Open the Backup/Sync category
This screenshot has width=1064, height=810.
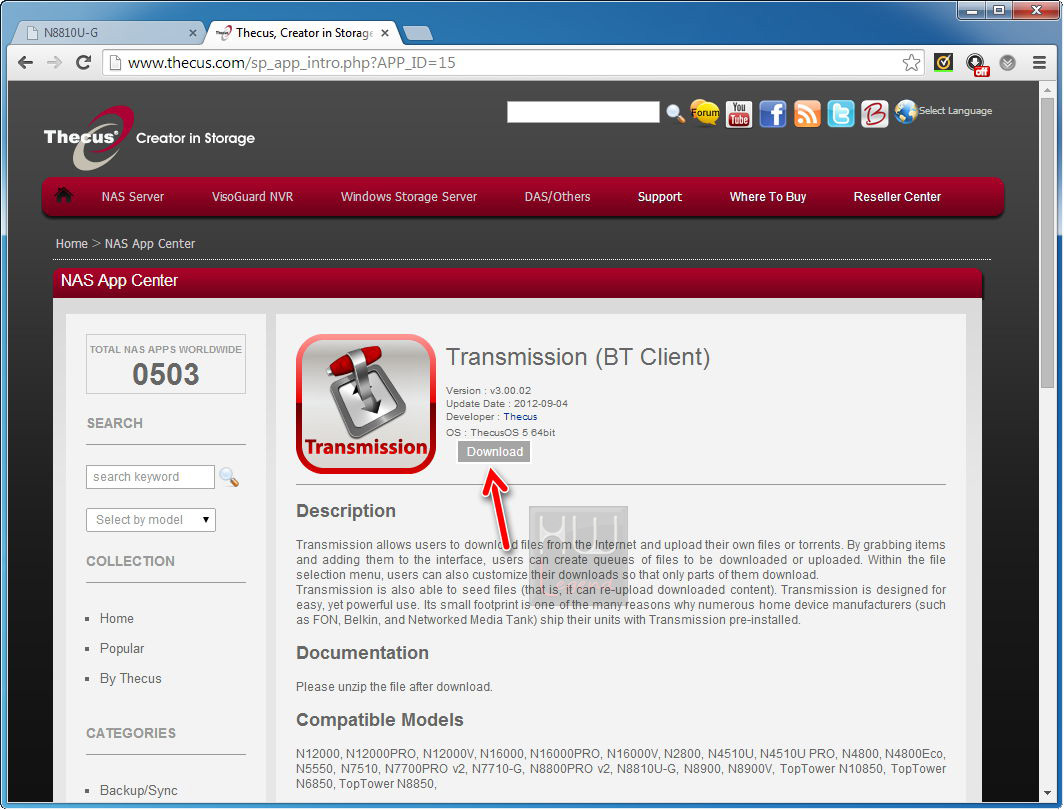(x=139, y=790)
